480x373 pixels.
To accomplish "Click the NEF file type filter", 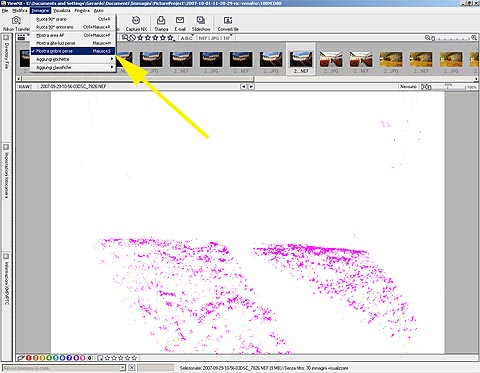I will click(x=203, y=38).
